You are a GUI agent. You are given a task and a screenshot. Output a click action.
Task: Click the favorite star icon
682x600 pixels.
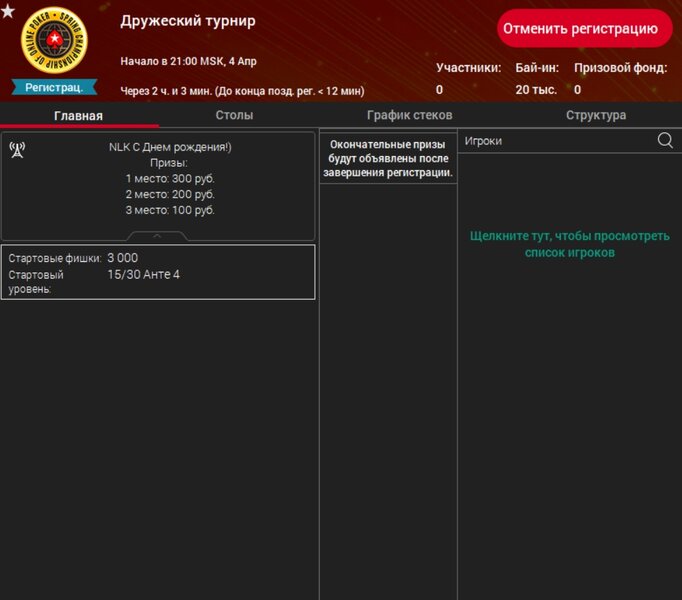tap(8, 12)
